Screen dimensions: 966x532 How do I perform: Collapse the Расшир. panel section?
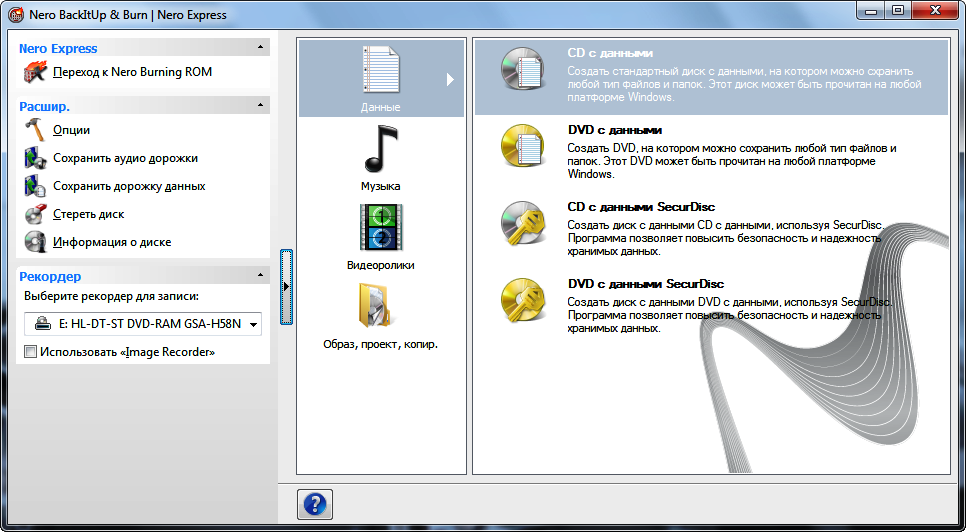point(261,105)
